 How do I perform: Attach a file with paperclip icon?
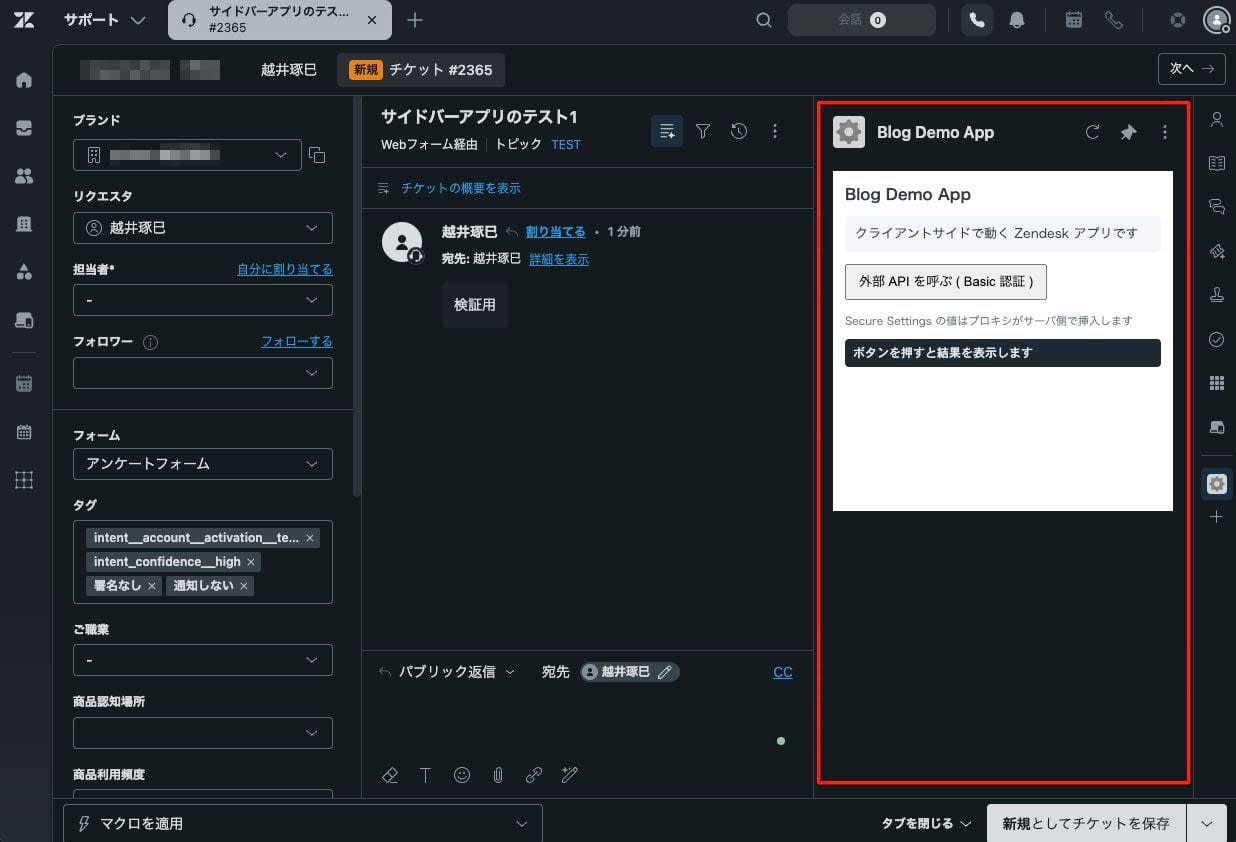click(x=497, y=775)
